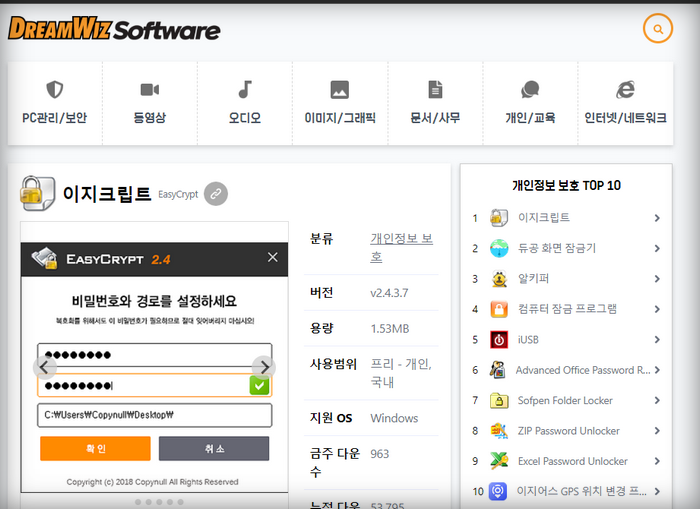Image resolution: width=700 pixels, height=509 pixels.
Task: Click the 듀공 화면 잠금기 icon
Action: (x=499, y=248)
